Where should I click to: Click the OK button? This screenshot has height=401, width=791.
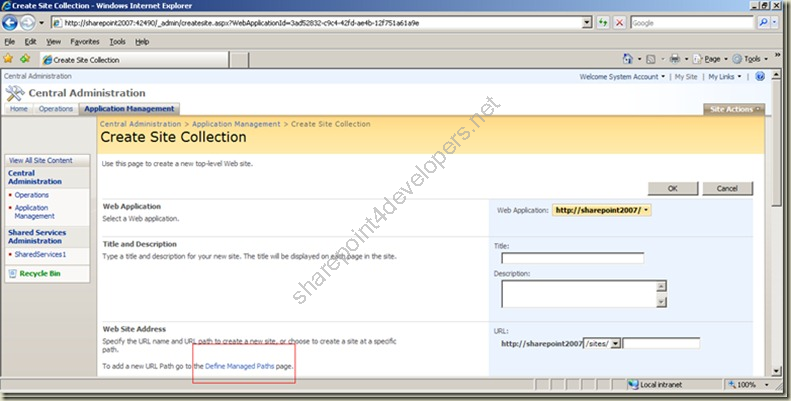coord(672,188)
